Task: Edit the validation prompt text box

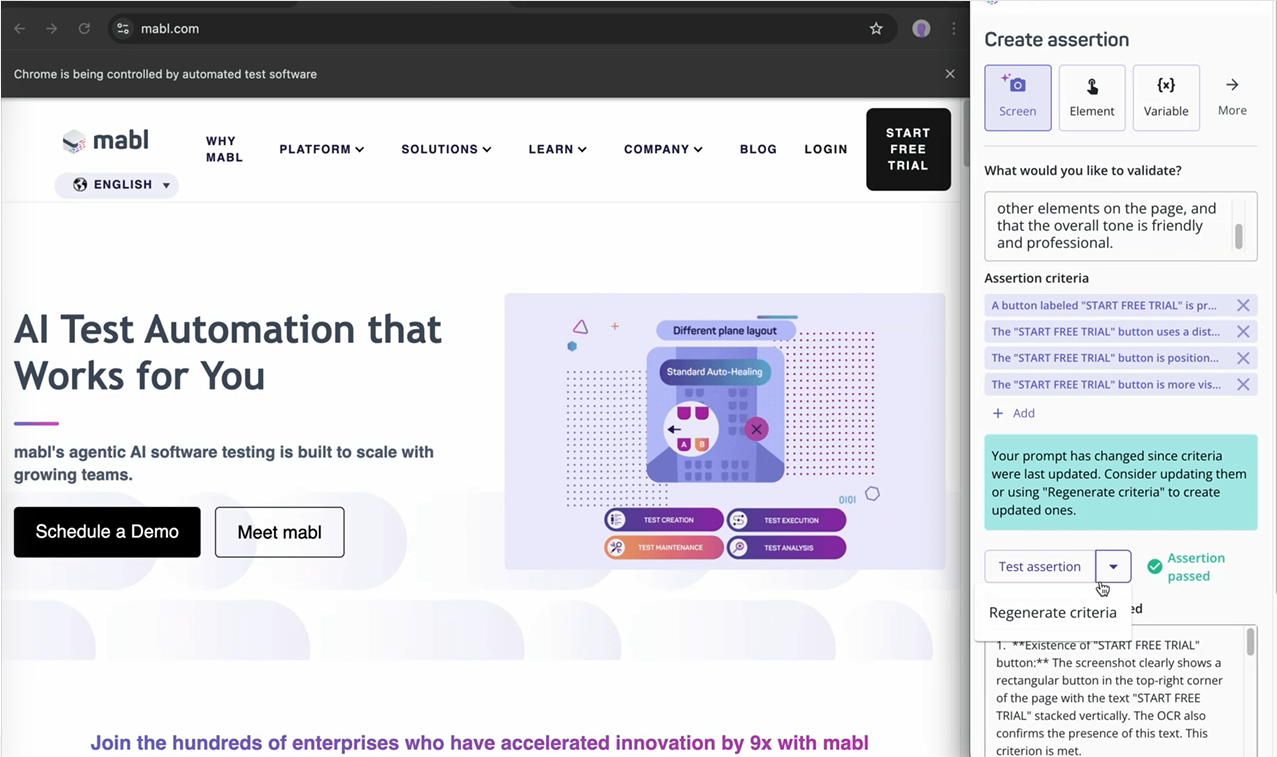Action: (x=1120, y=226)
